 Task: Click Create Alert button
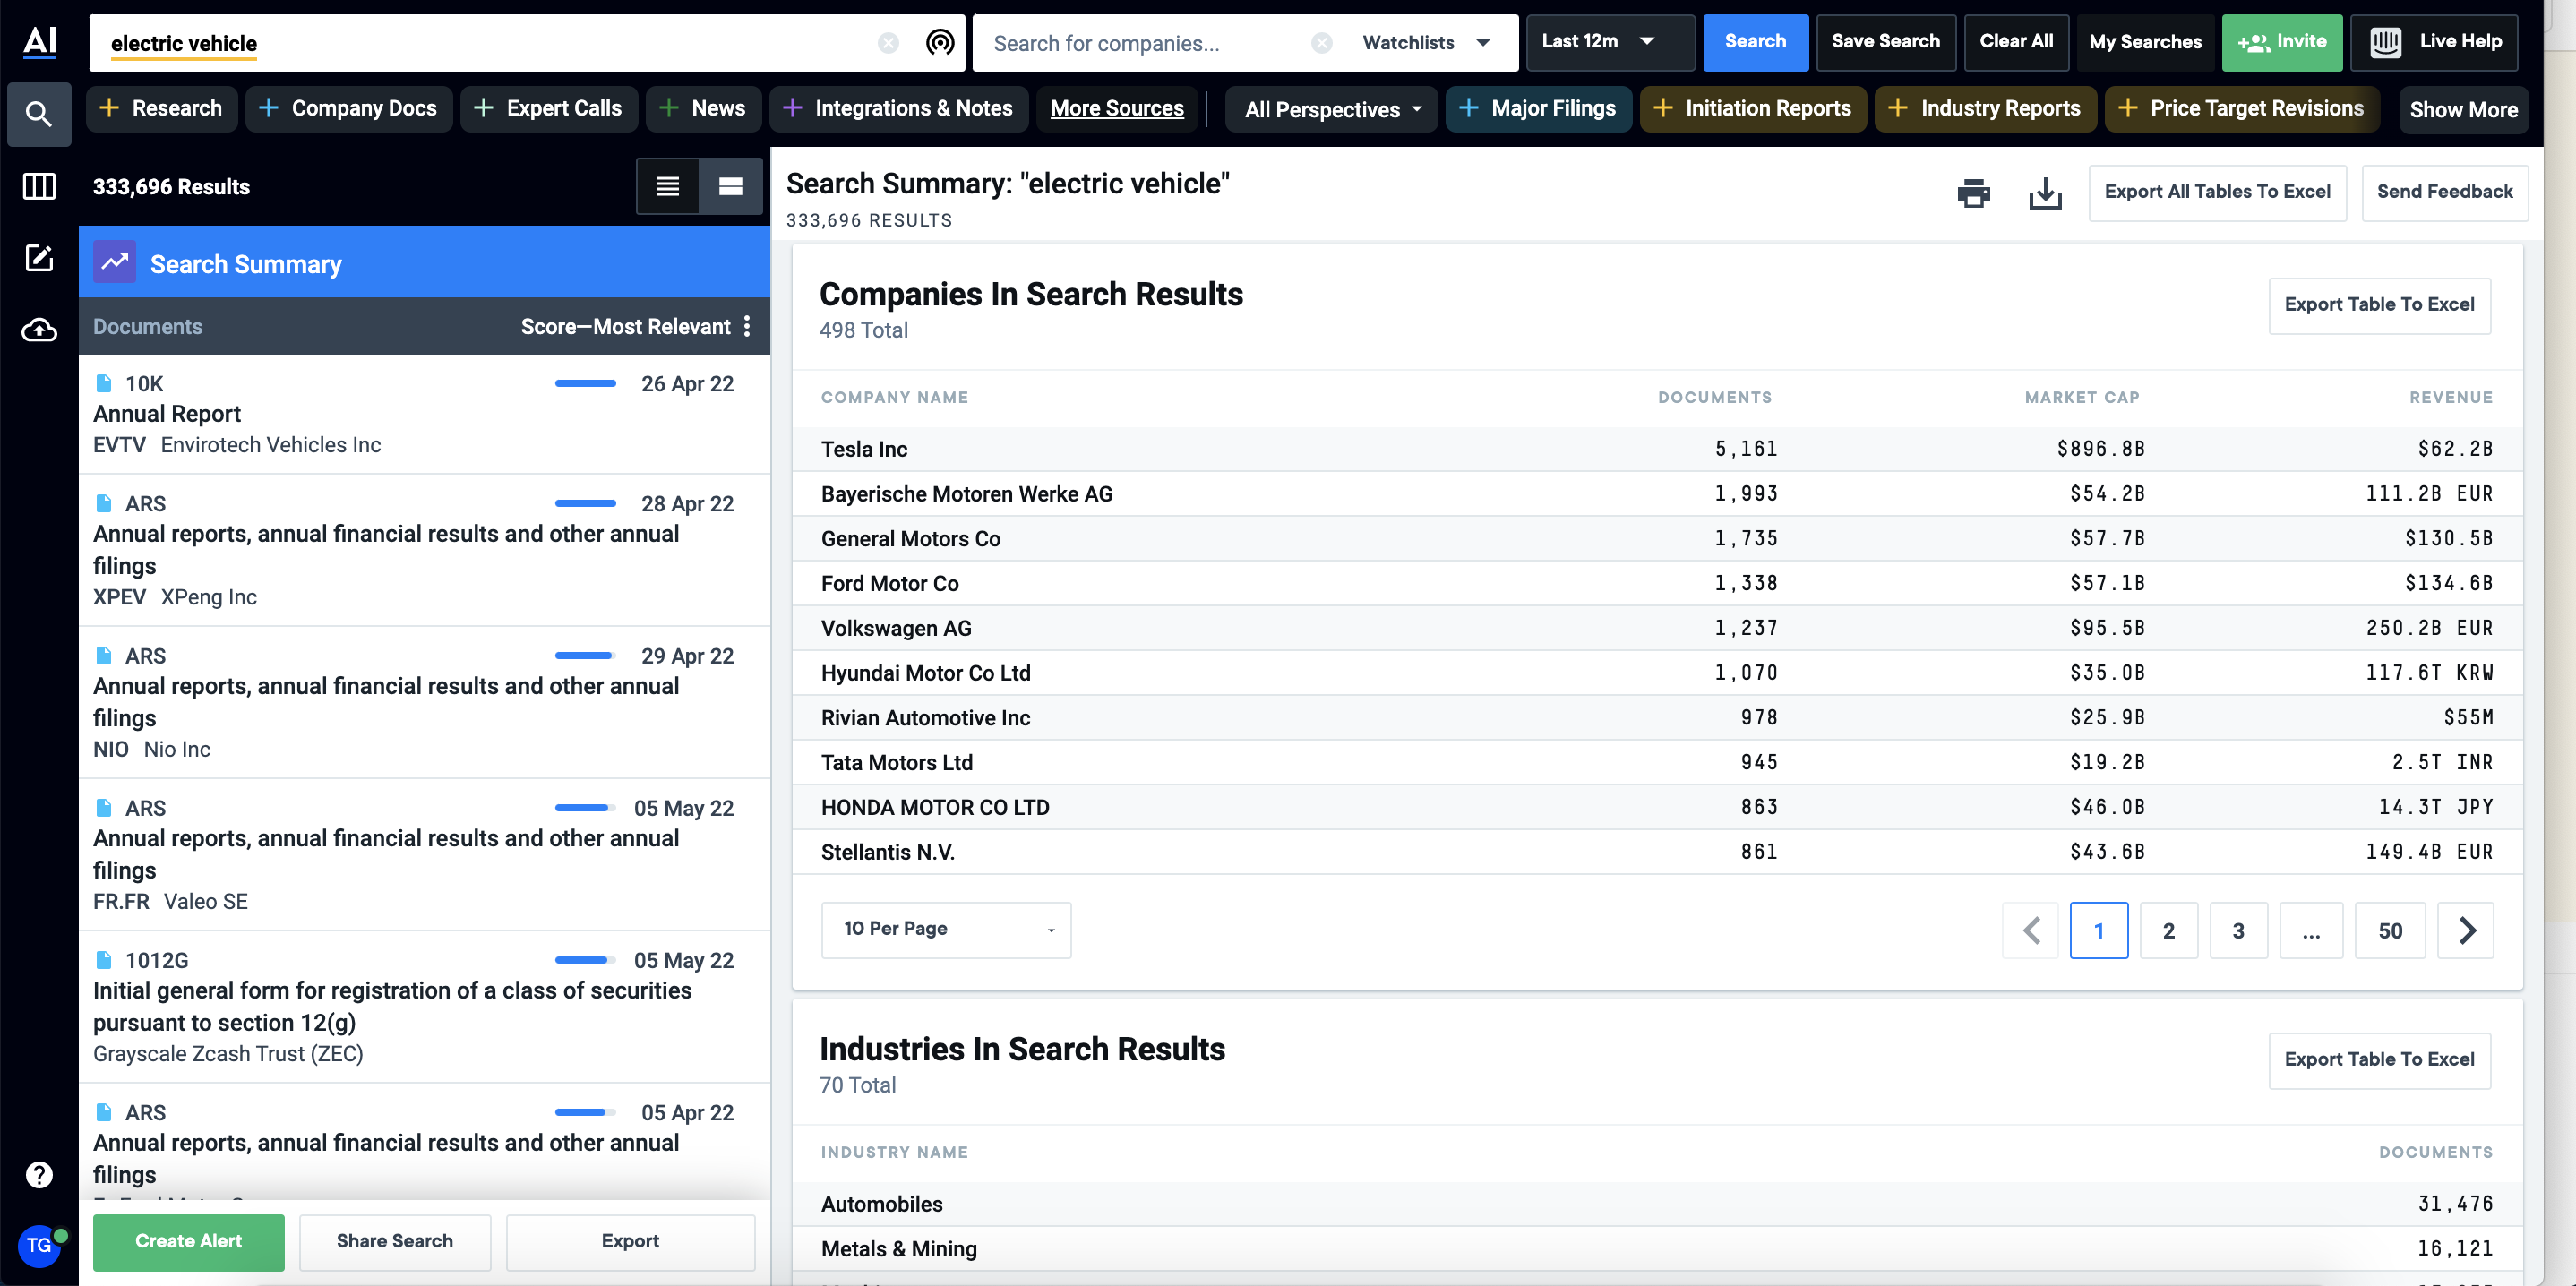coord(188,1241)
